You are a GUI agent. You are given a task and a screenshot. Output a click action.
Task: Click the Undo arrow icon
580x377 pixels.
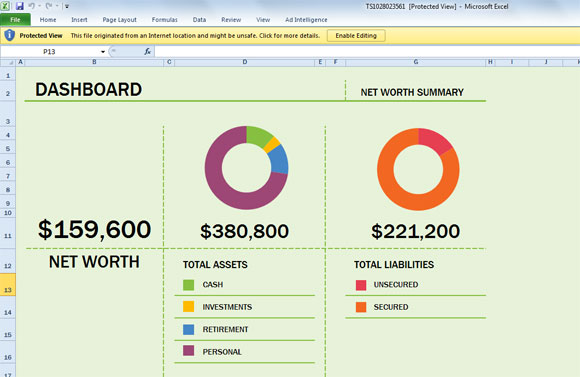click(32, 6)
